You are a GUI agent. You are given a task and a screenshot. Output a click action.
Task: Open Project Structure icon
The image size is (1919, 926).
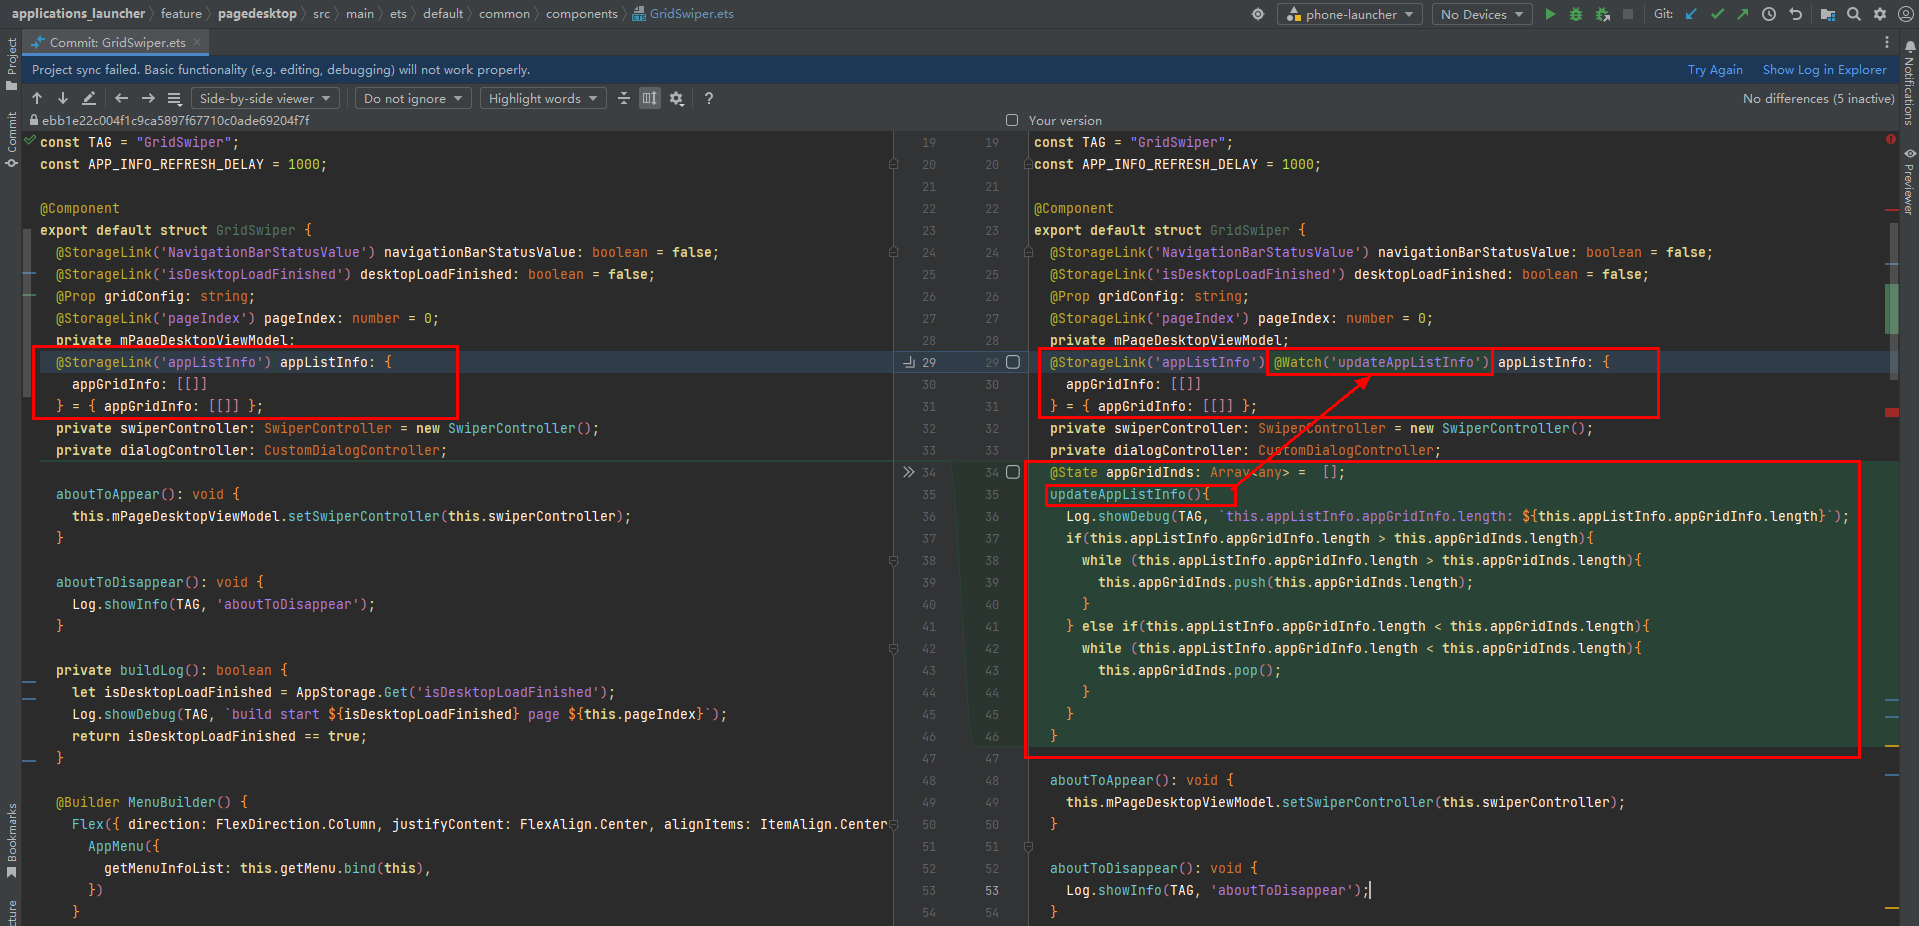tap(1828, 14)
